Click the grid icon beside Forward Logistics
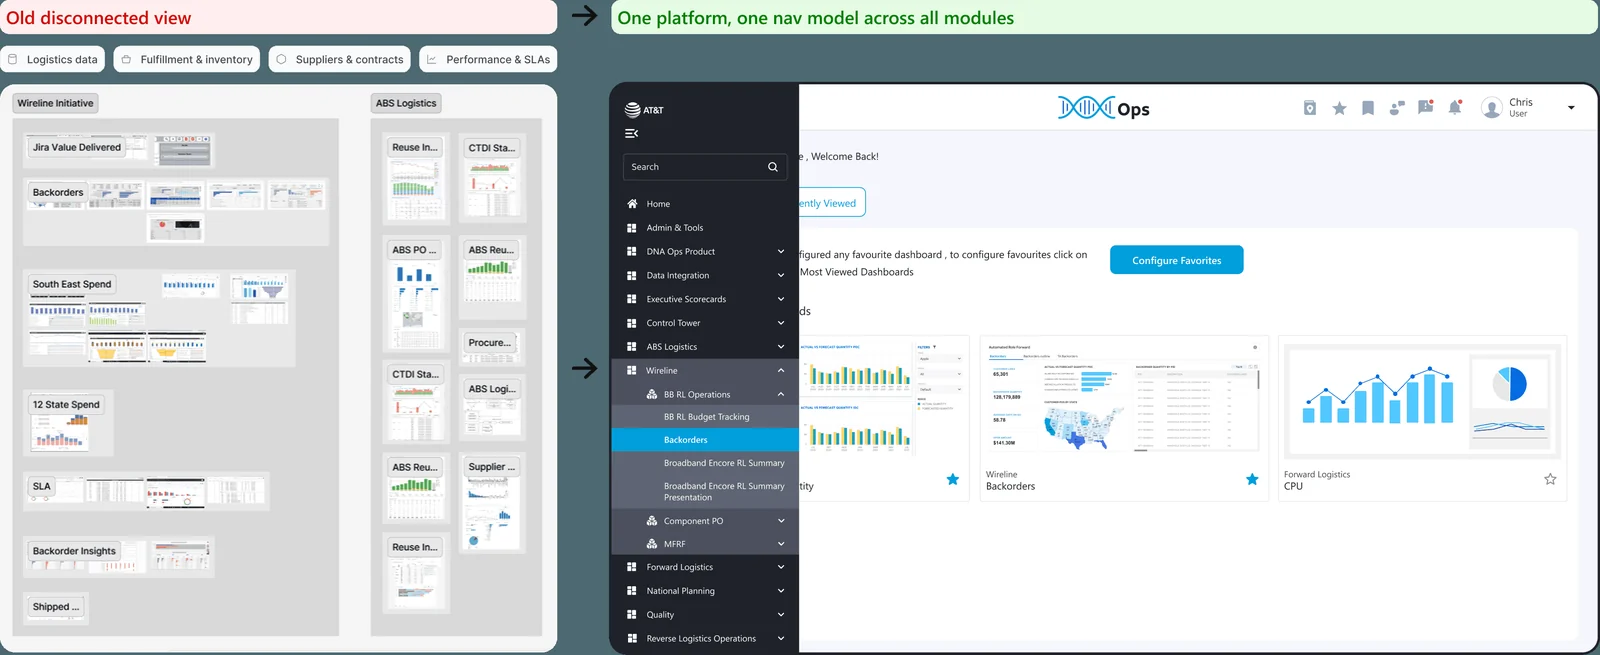 pyautogui.click(x=632, y=567)
